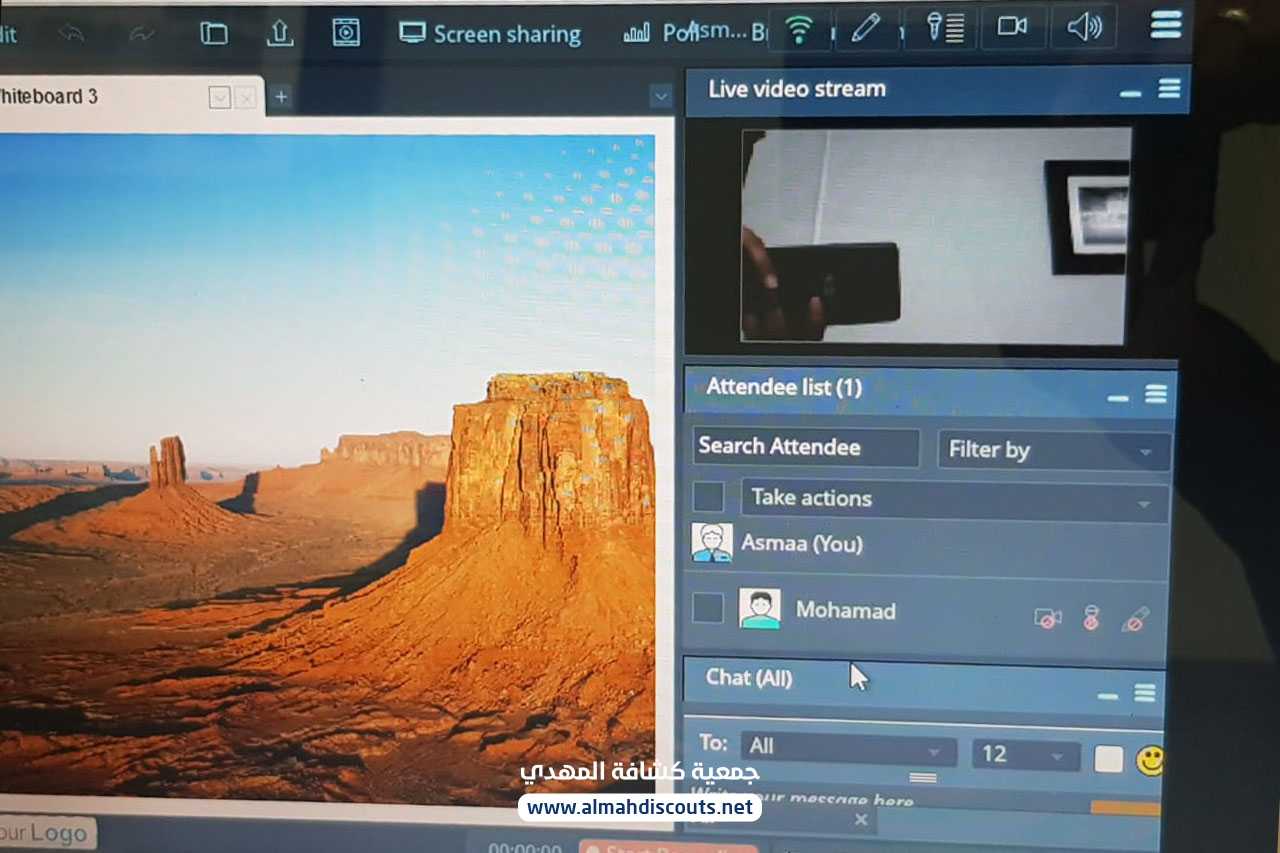Click the pencil annotation icon in top bar
1280x853 pixels.
tap(865, 28)
